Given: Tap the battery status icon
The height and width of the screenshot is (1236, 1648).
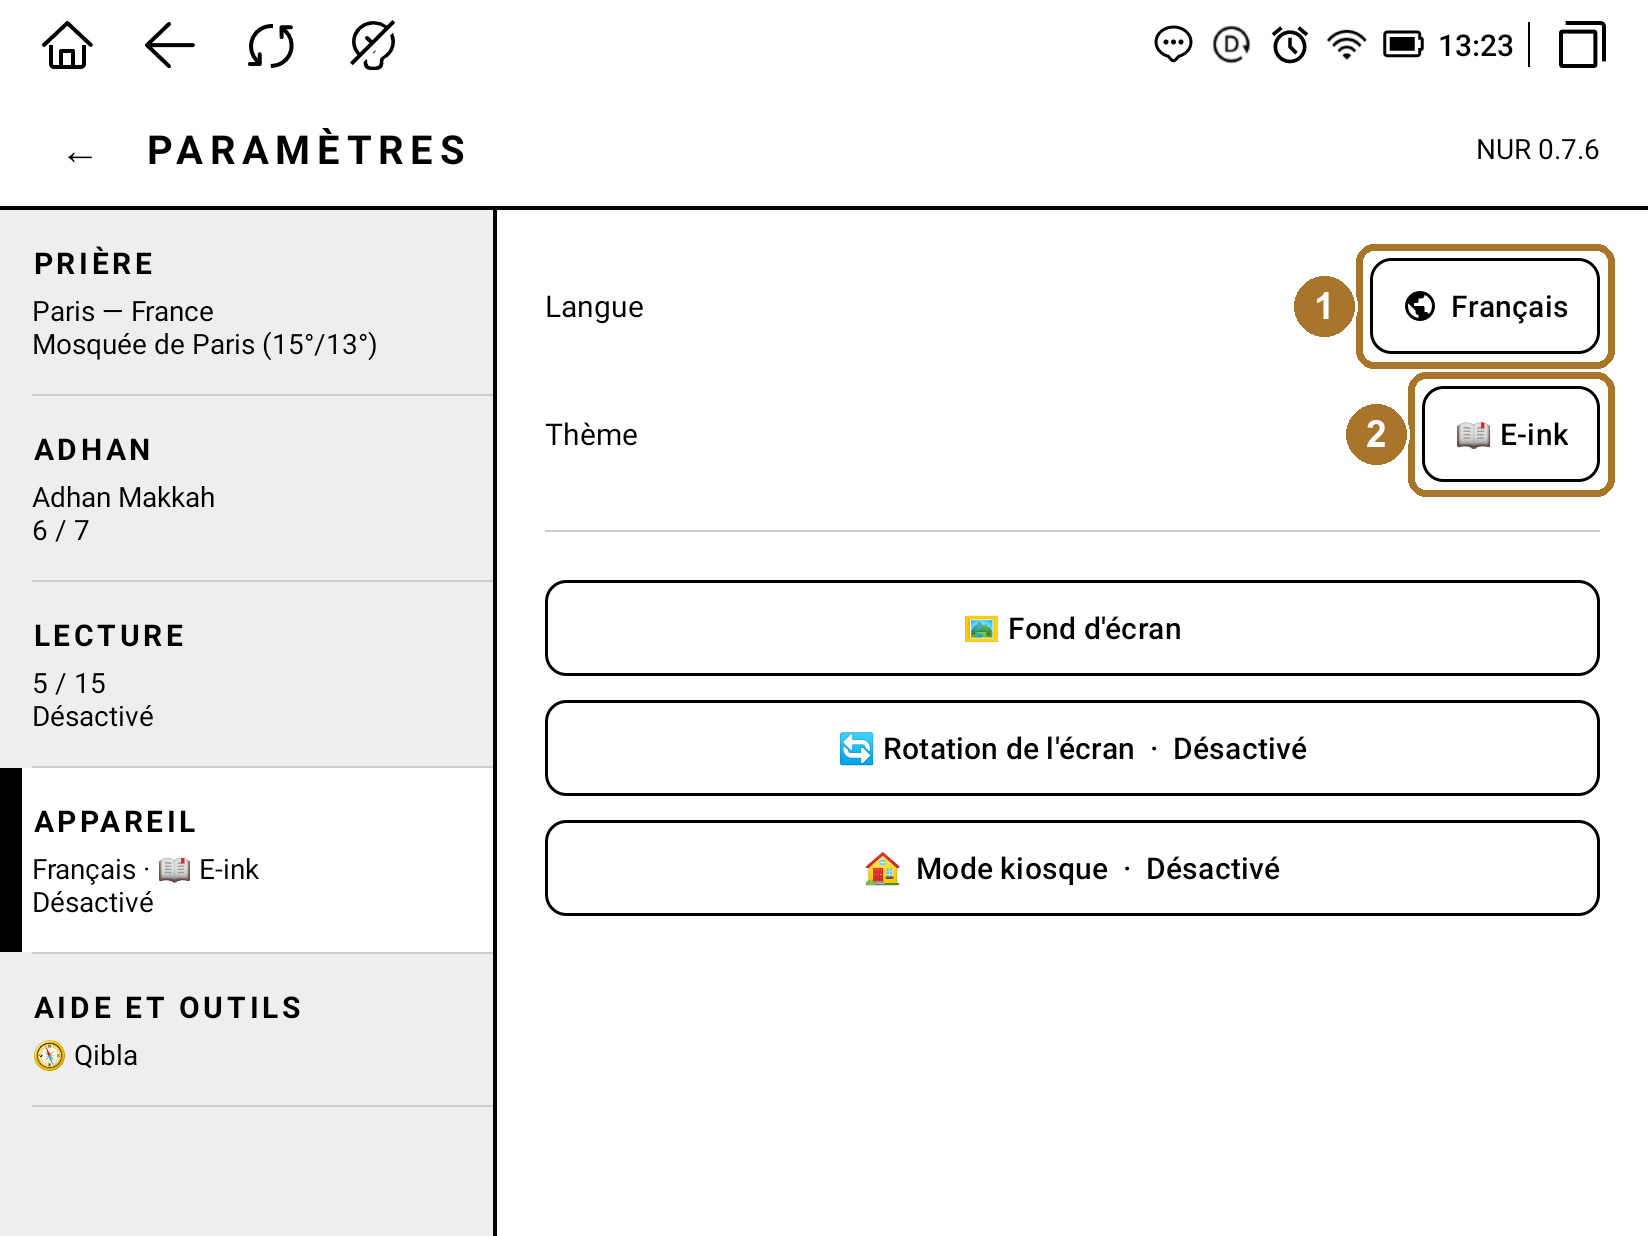Looking at the screenshot, I should (1403, 45).
